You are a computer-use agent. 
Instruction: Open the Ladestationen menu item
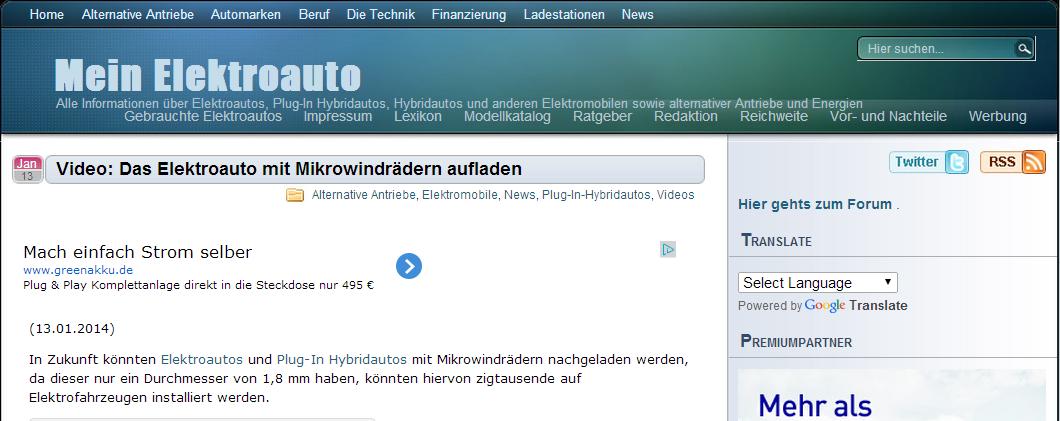point(564,14)
